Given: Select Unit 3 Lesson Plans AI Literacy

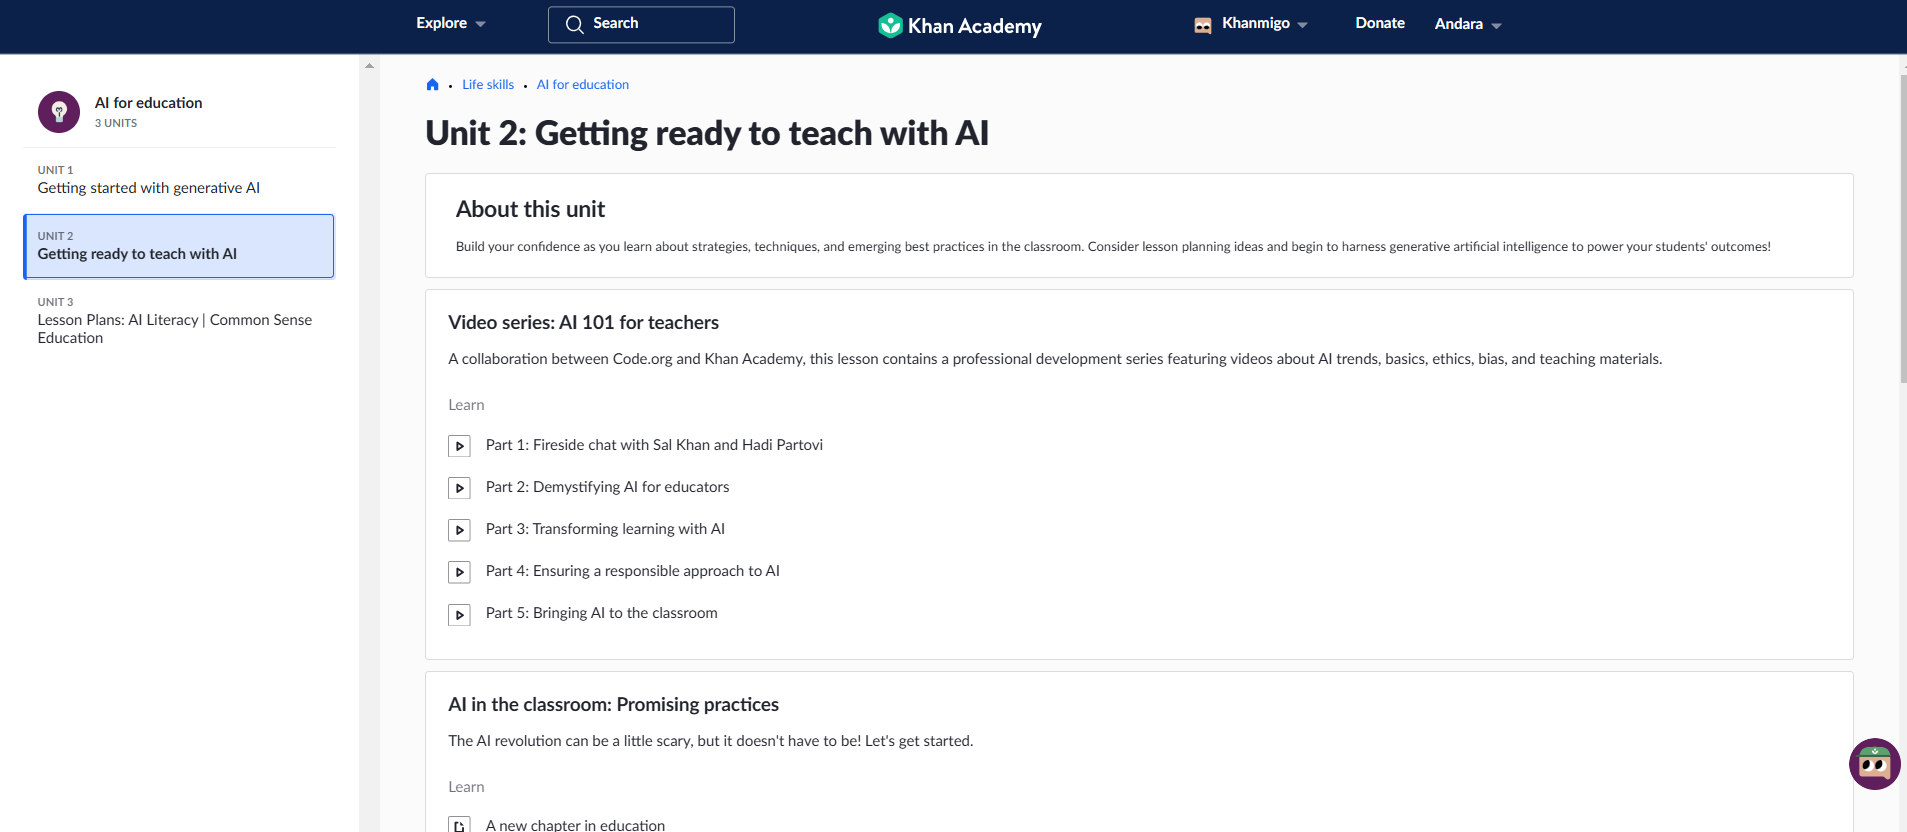Looking at the screenshot, I should [x=179, y=321].
